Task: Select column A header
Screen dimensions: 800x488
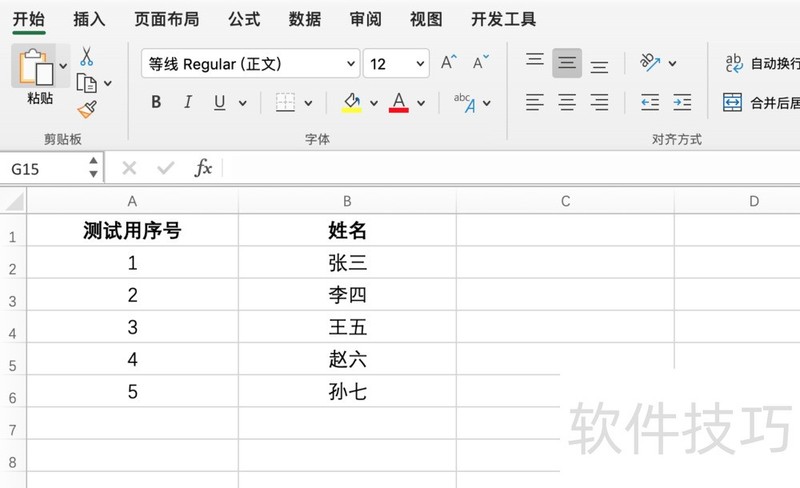Action: pos(132,201)
